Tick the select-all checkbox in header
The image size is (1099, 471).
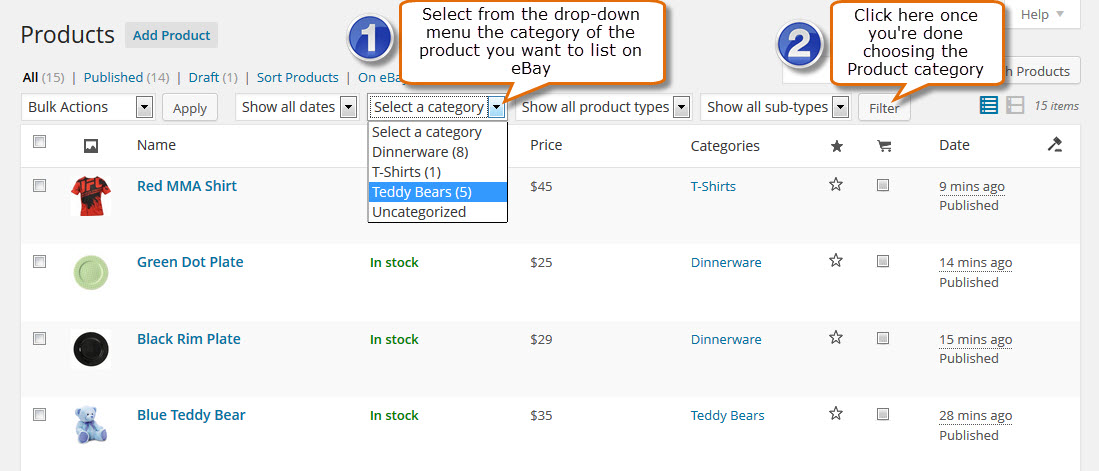point(40,142)
